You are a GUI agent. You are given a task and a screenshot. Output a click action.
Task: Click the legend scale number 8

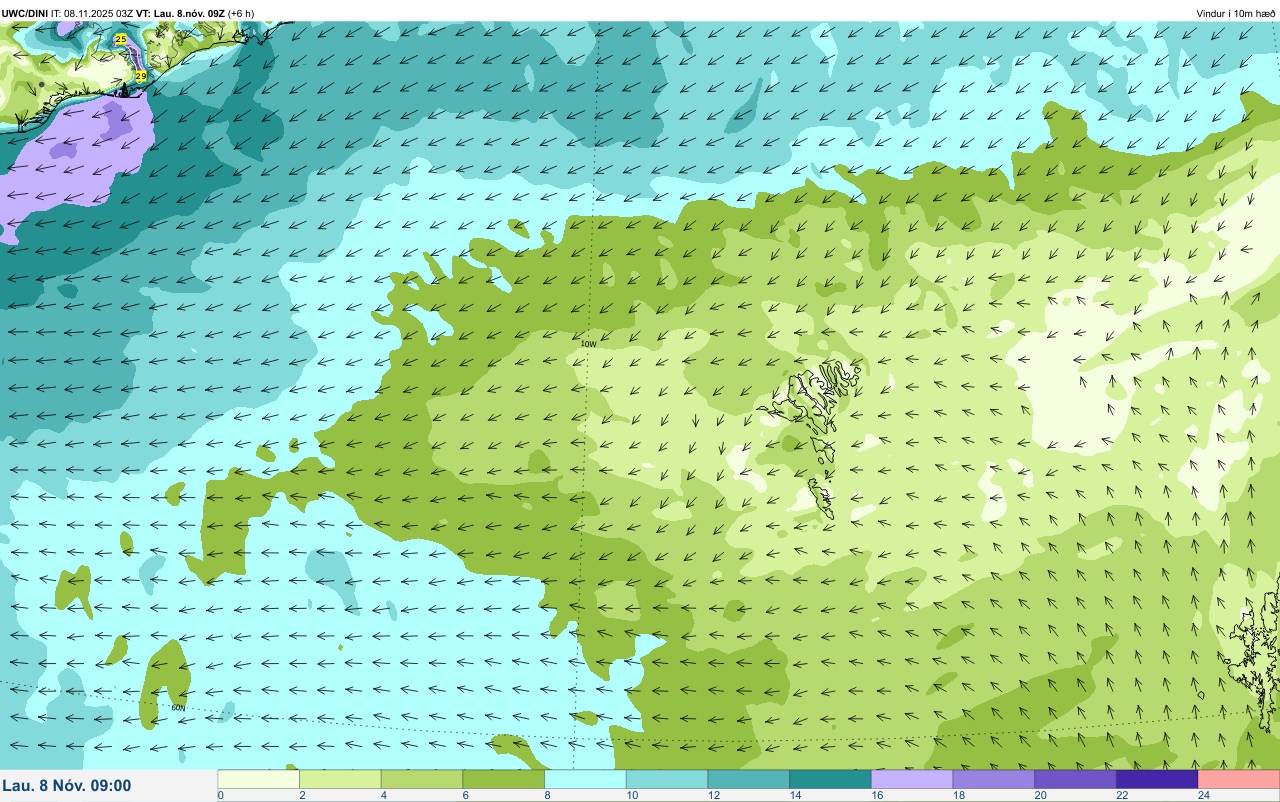[546, 795]
